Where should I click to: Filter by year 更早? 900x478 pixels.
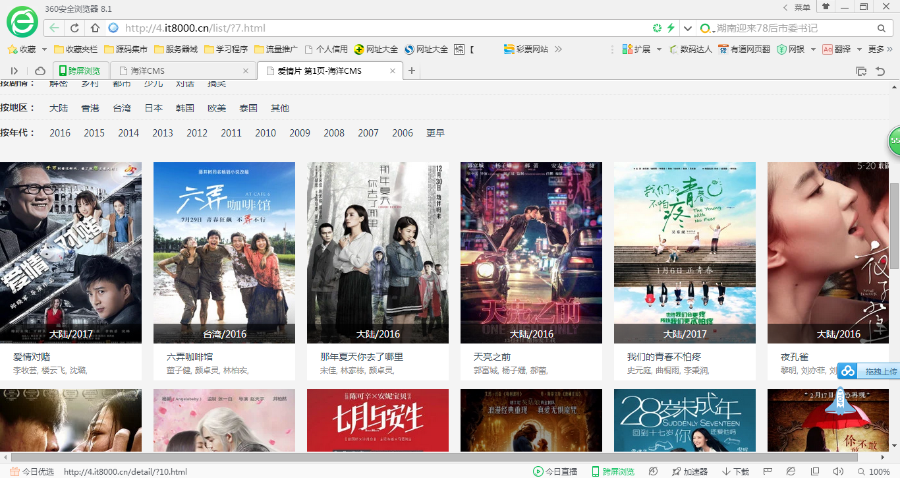click(x=435, y=133)
